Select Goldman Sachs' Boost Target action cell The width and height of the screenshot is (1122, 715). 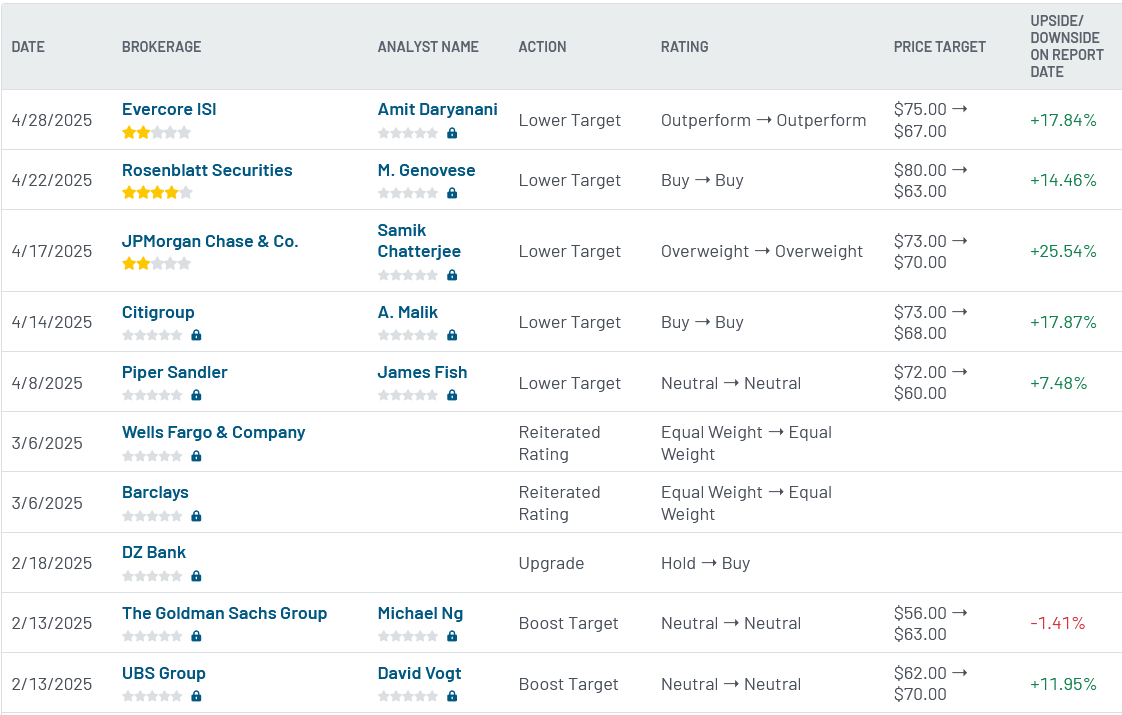568,623
